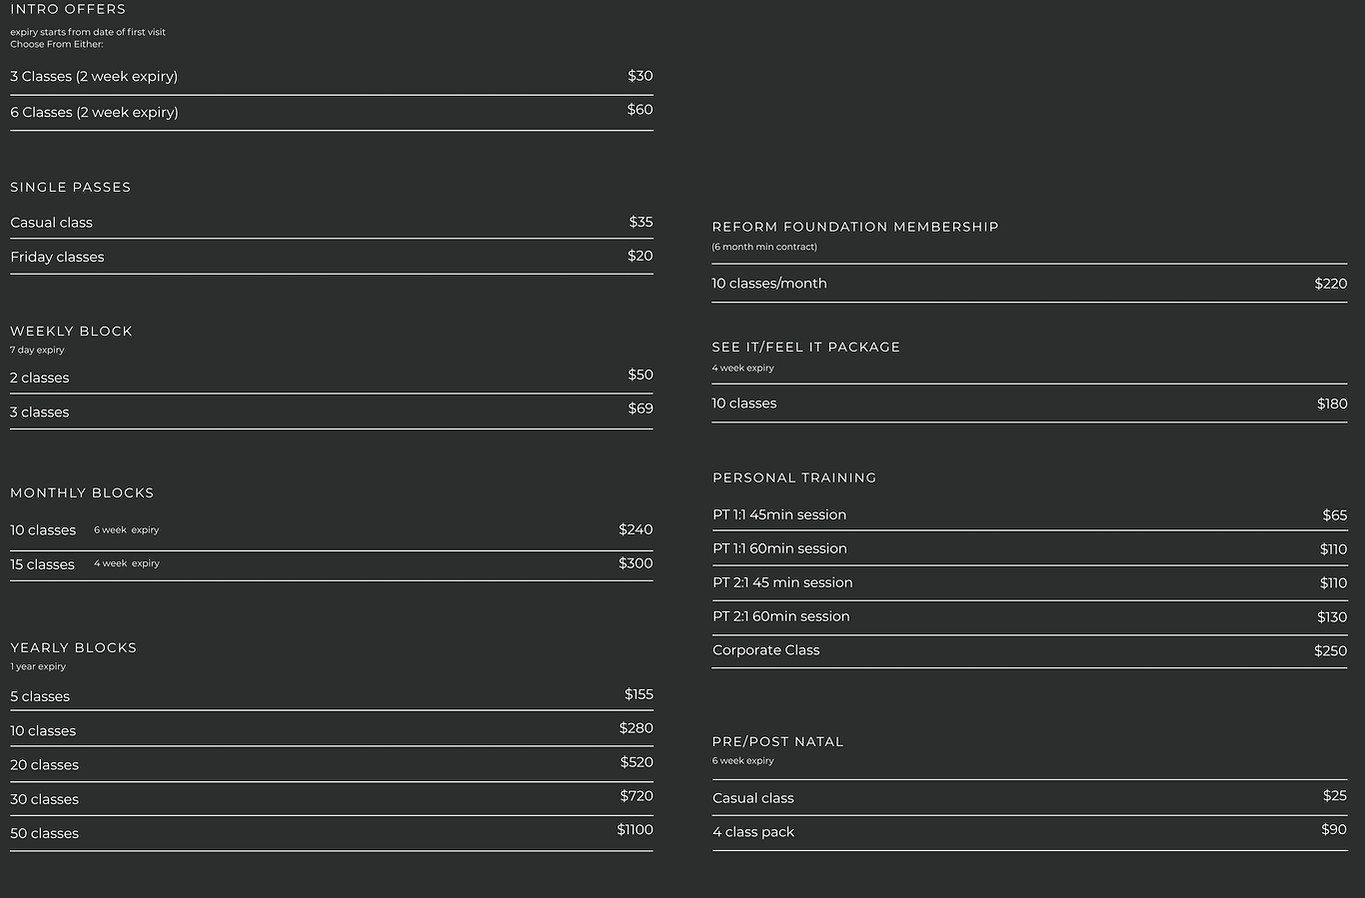Open the Reform Foundation Membership heading

point(855,227)
